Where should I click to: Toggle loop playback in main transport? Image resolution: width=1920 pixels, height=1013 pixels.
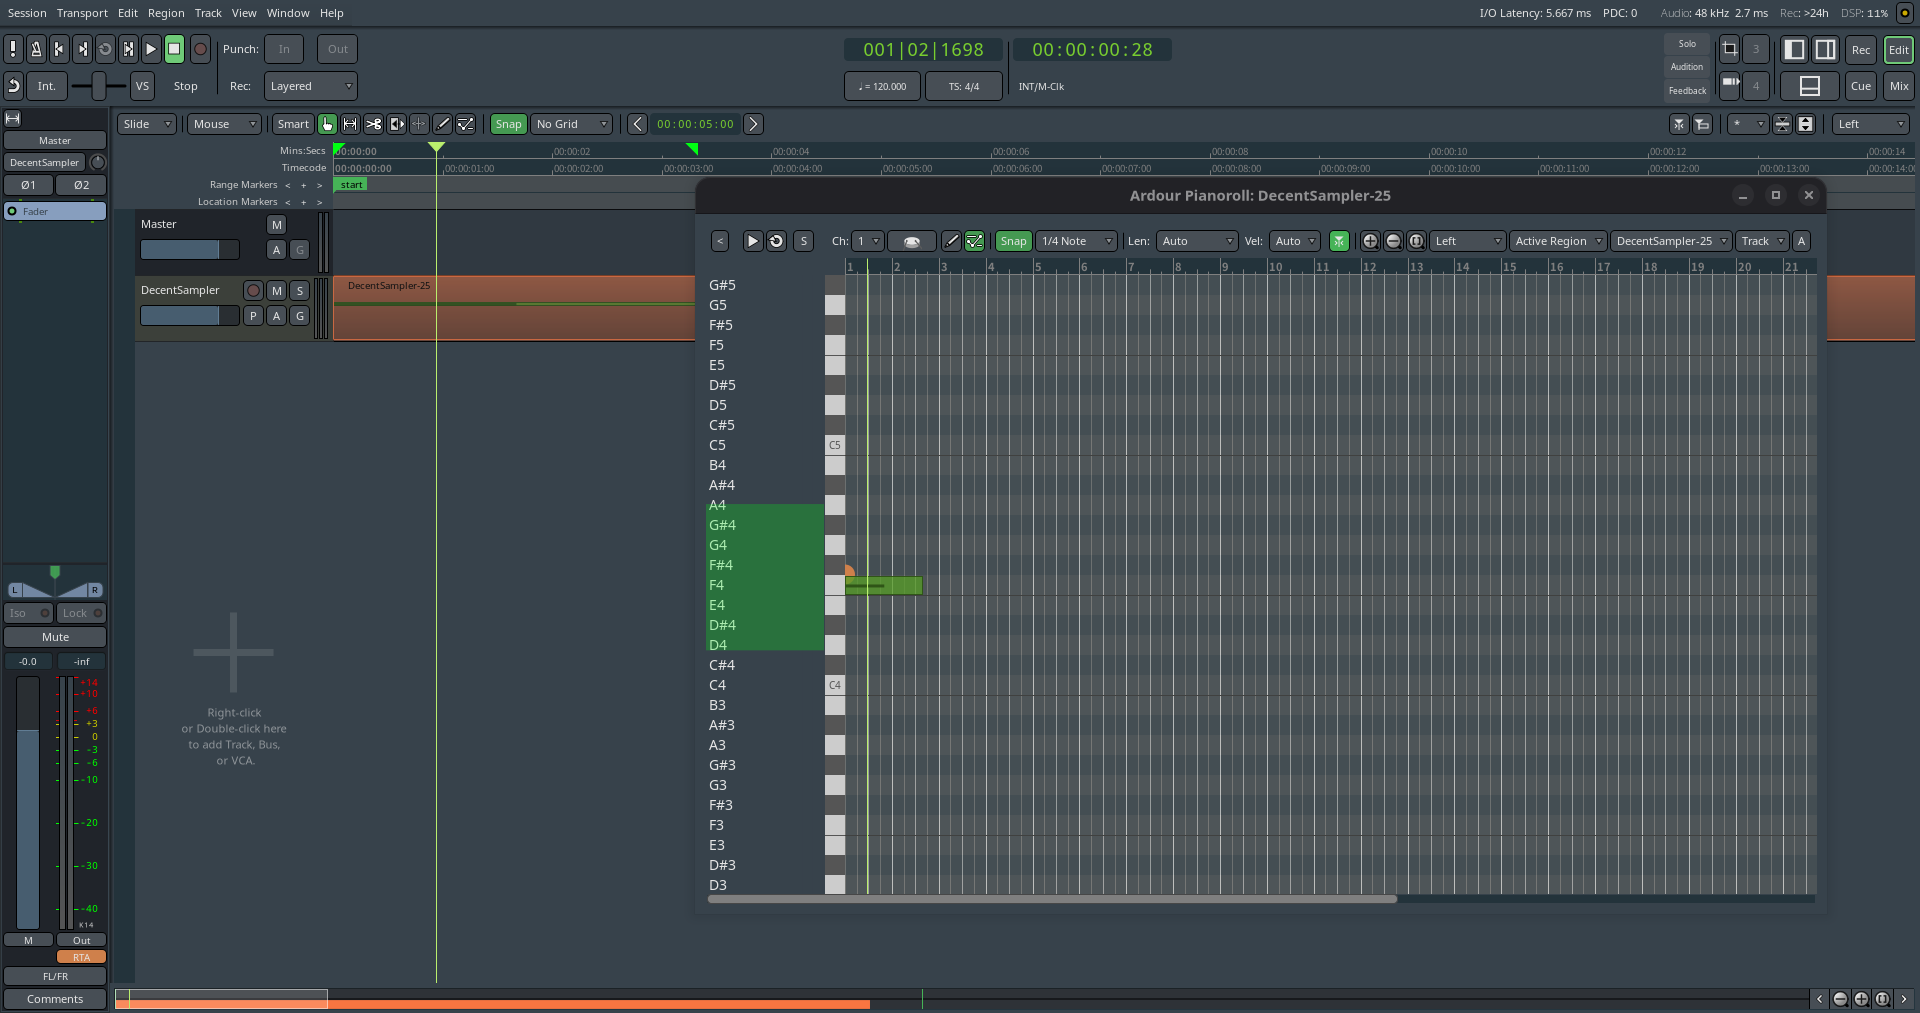tap(105, 49)
